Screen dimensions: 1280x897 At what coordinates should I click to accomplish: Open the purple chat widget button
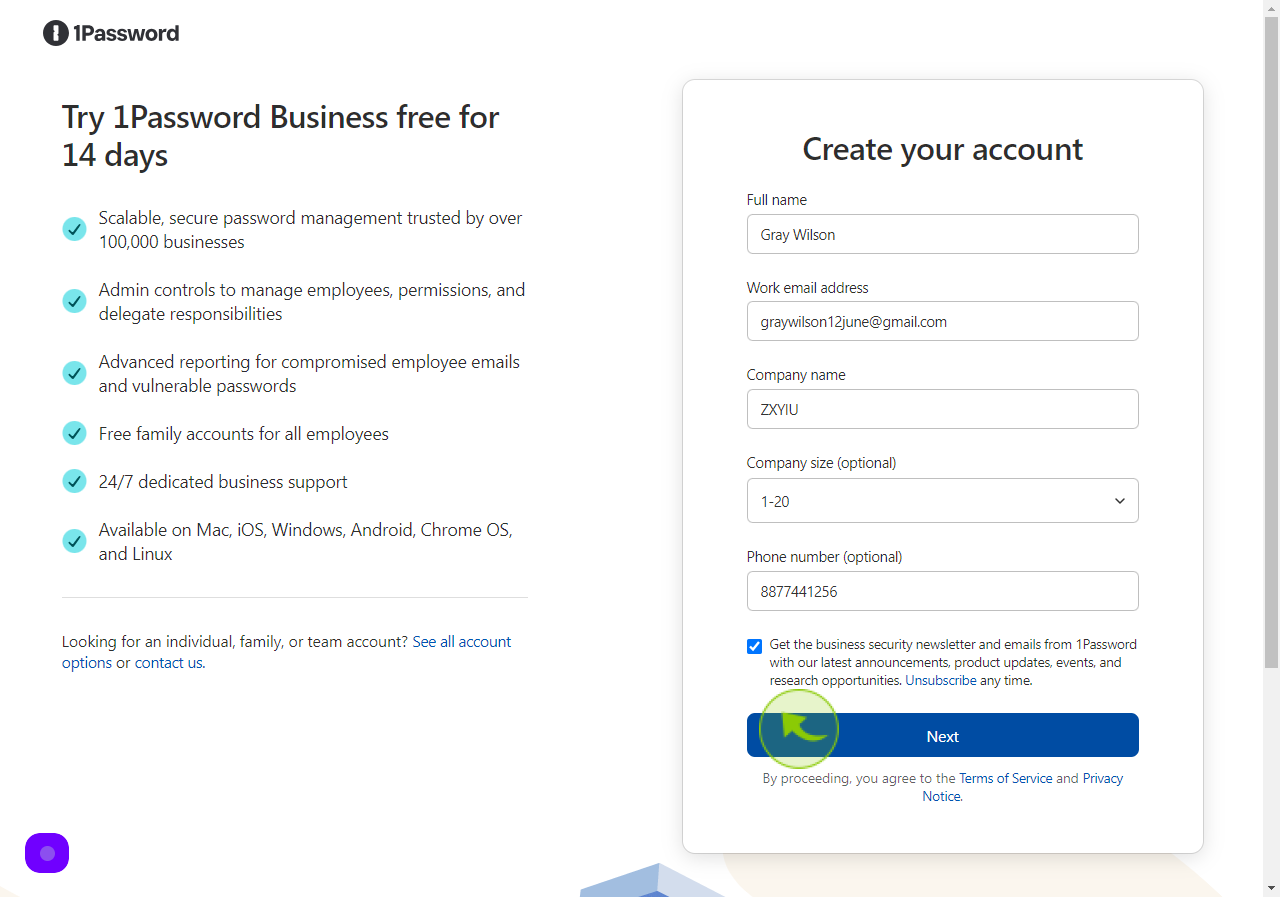[47, 853]
